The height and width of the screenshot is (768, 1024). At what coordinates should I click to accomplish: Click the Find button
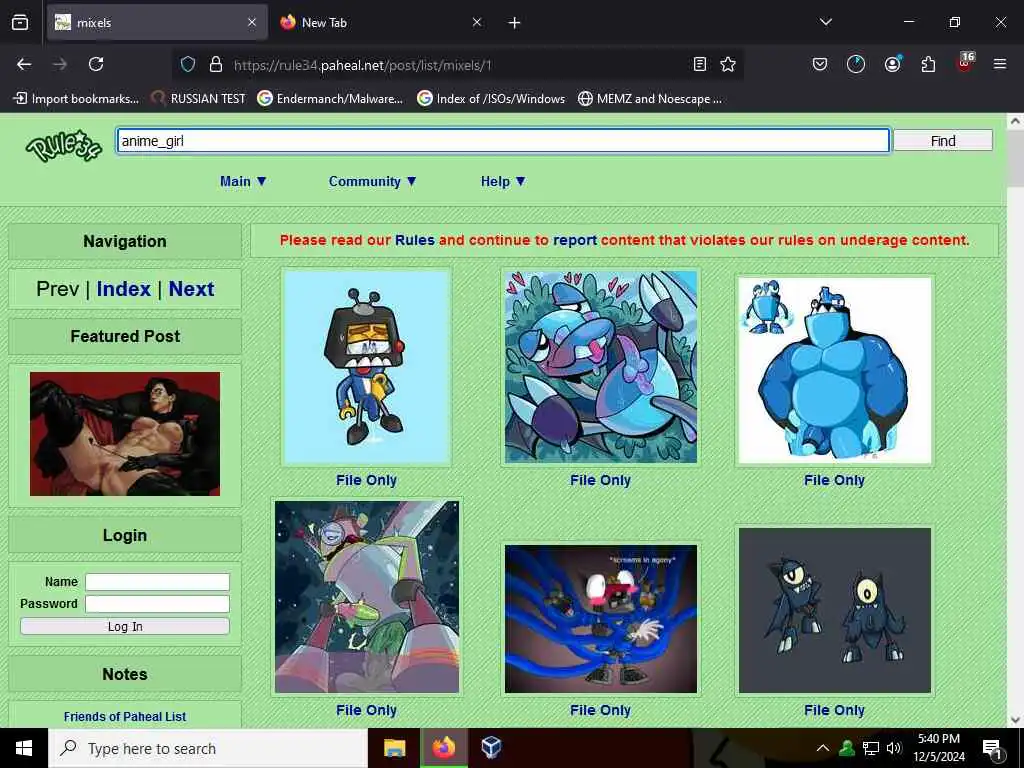coord(942,140)
